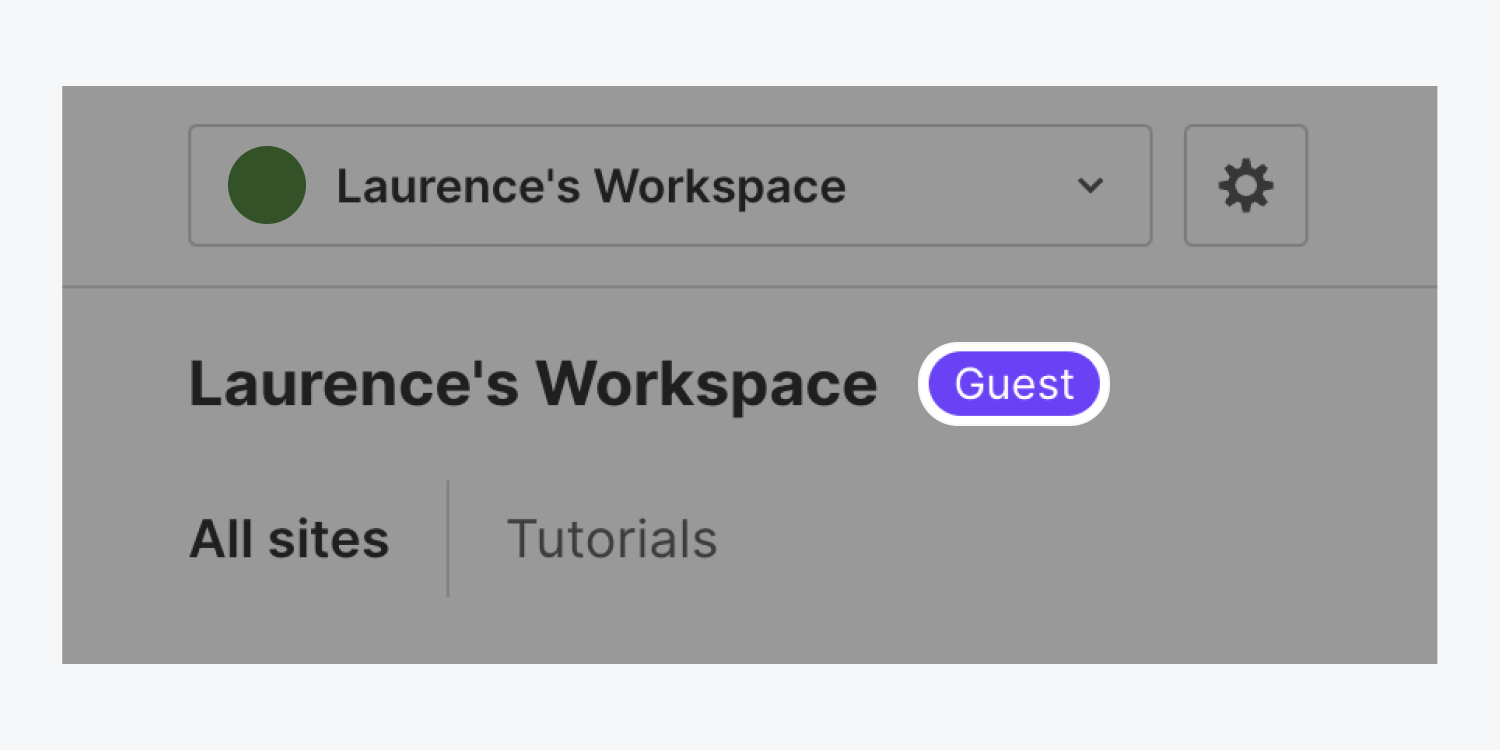1501x751 pixels.
Task: Click the small down-arrow in workspace selector
Action: click(x=1090, y=185)
